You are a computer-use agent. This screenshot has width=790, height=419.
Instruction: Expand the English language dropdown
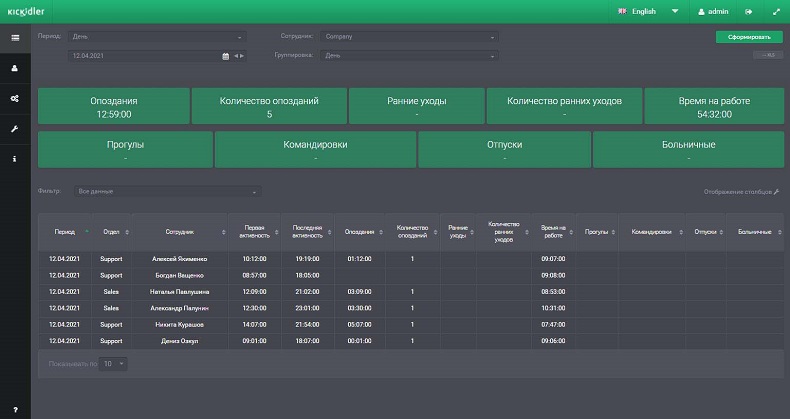(x=648, y=12)
